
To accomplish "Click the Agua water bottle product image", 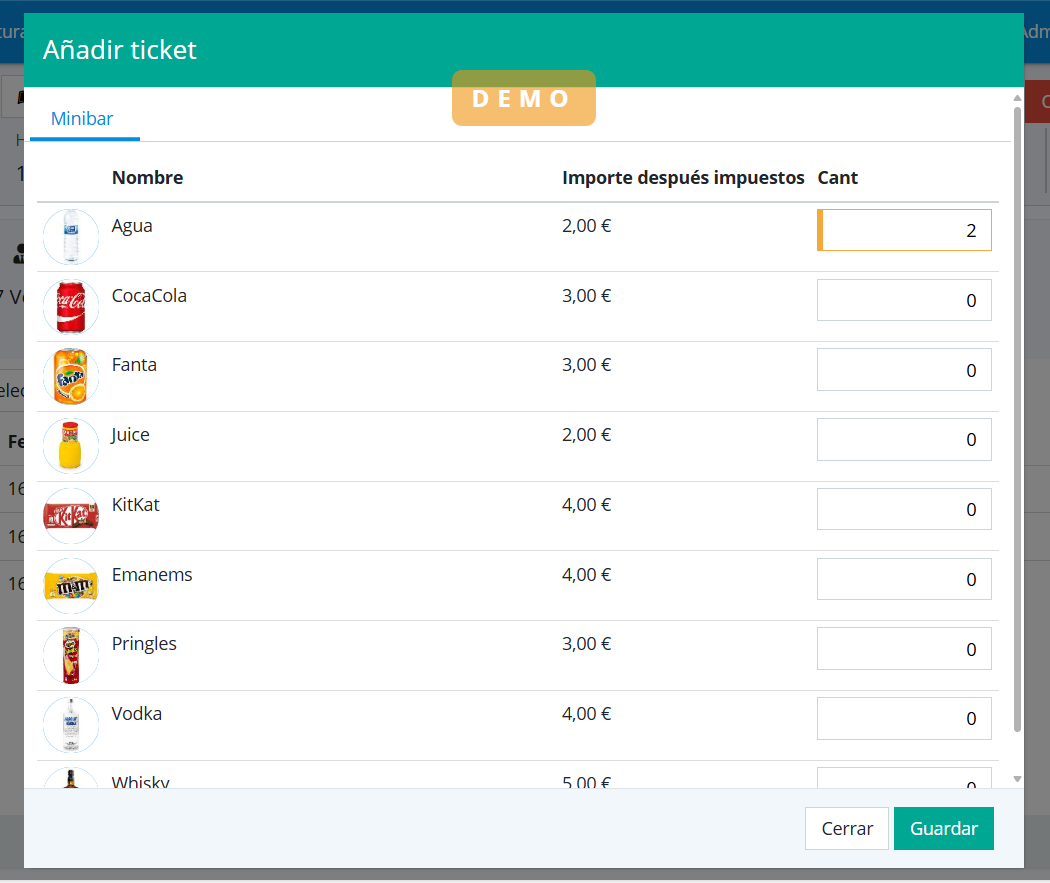I will [x=71, y=237].
